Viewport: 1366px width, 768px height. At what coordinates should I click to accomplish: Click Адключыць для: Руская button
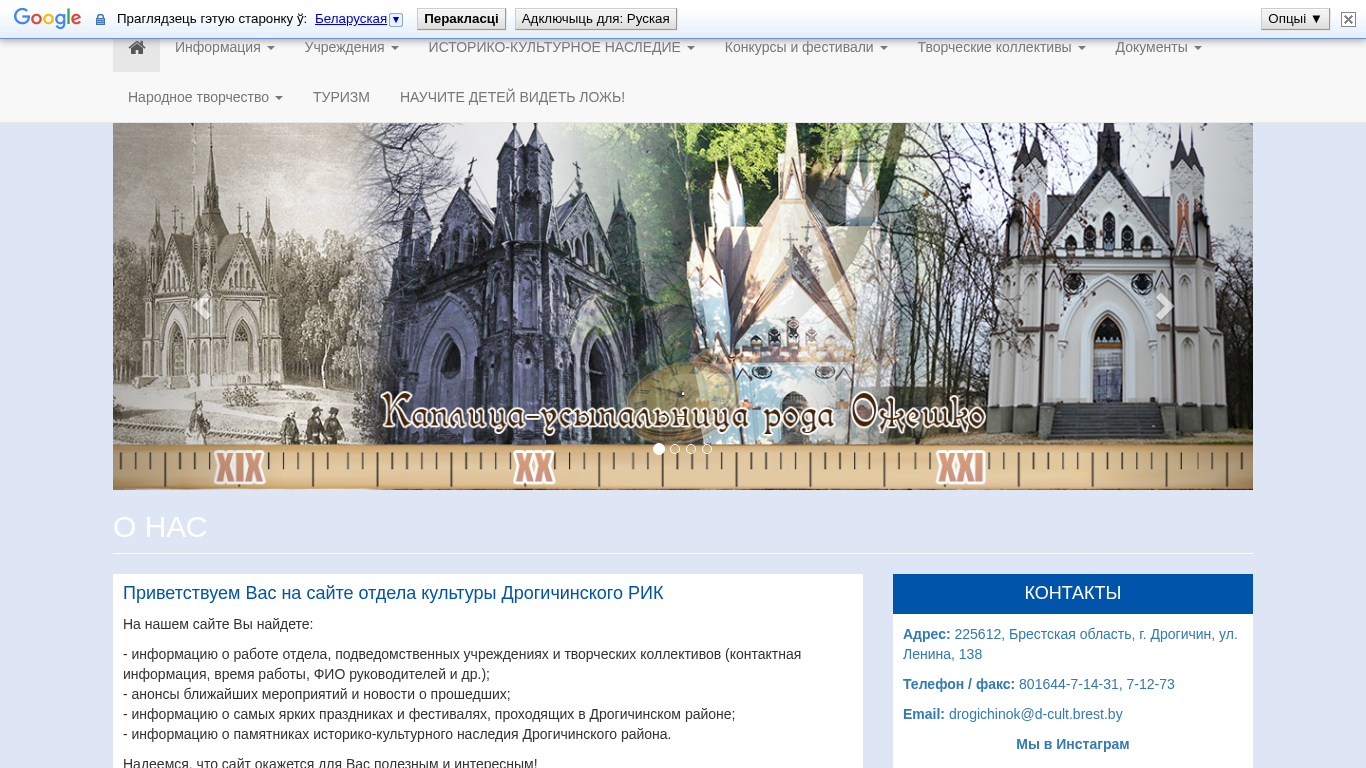point(596,19)
